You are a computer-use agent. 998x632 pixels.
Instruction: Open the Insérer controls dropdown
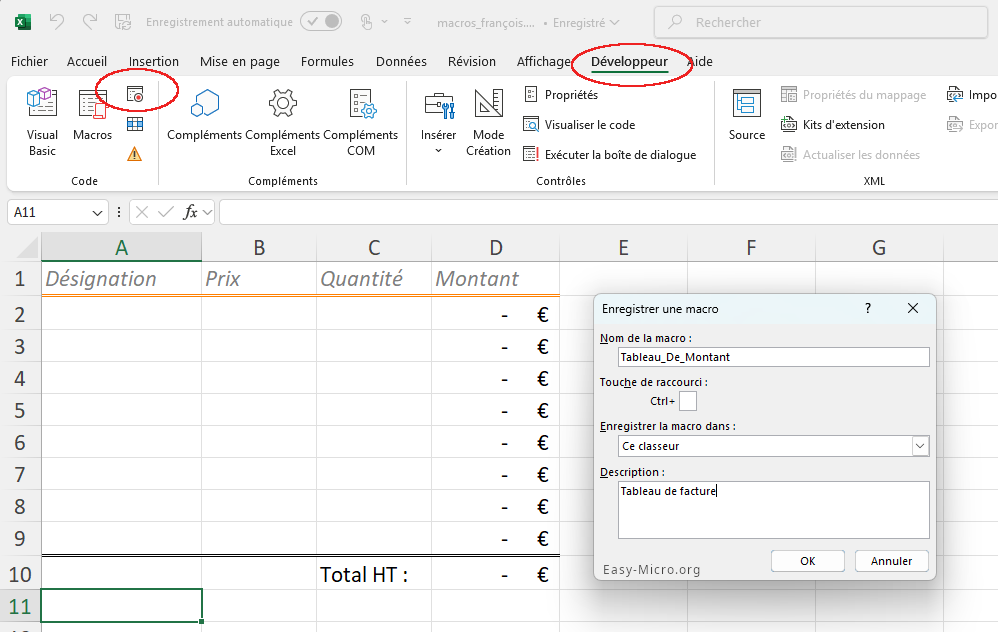(x=438, y=122)
